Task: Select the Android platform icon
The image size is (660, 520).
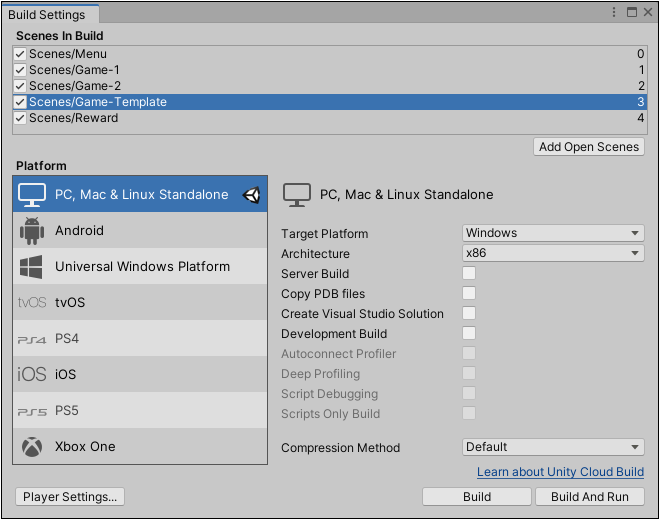Action: pyautogui.click(x=32, y=231)
